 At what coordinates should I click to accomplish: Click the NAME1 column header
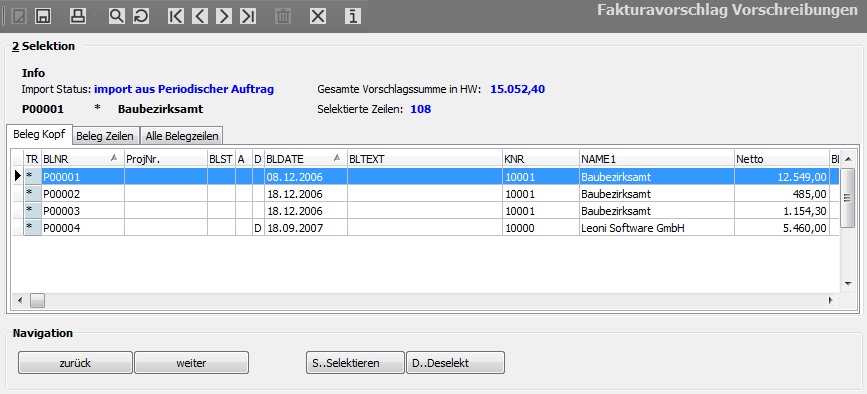point(657,159)
